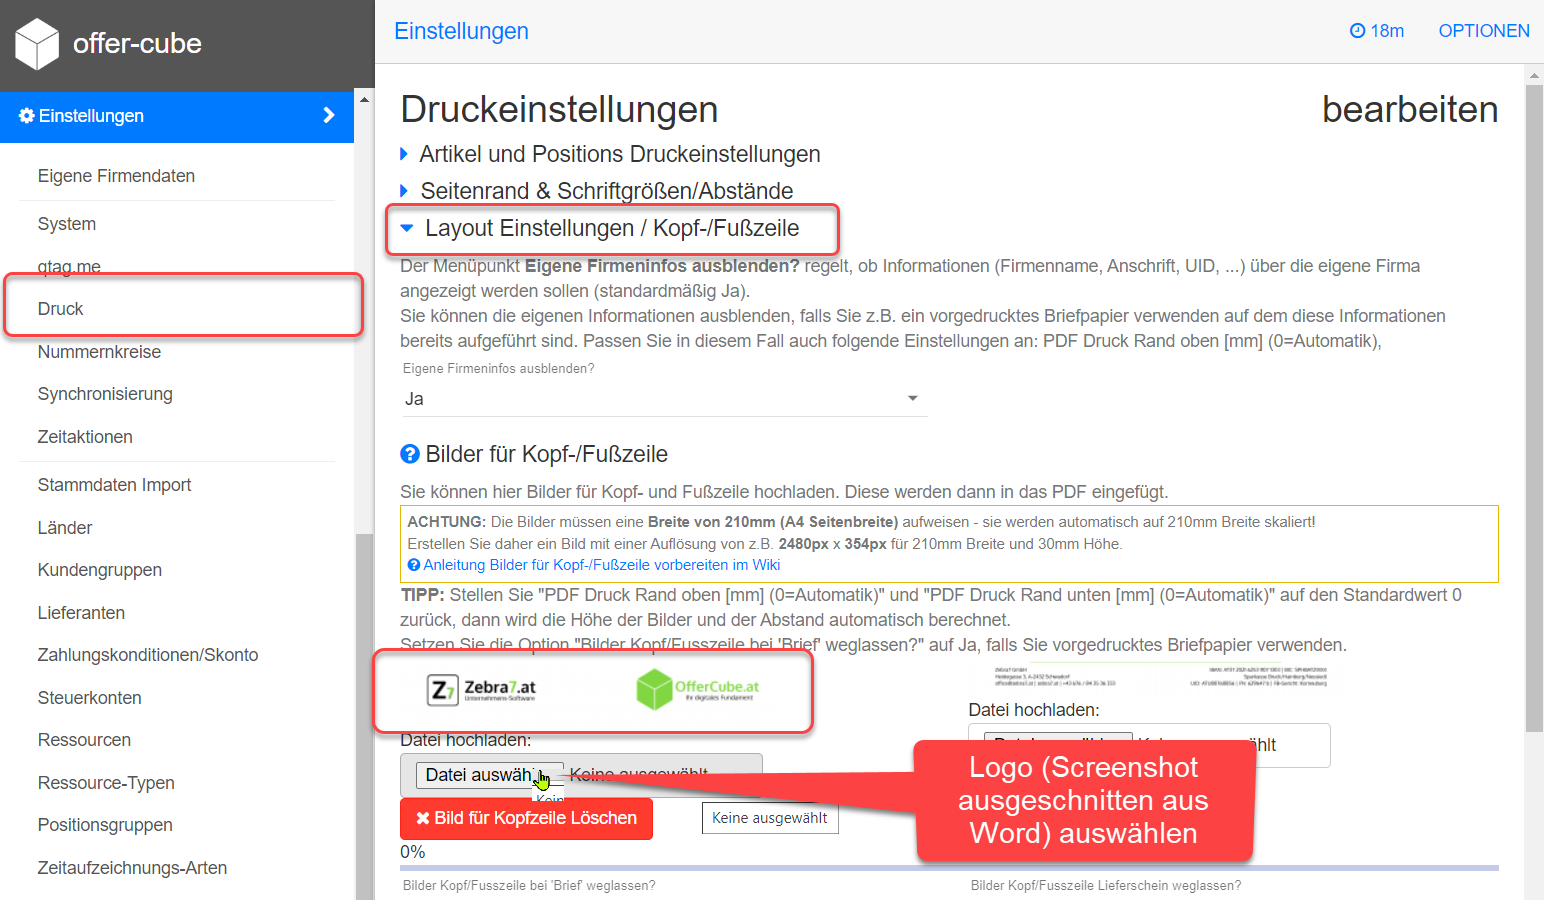Screen dimensions: 1544x900
Task: Open Stammdaten Import
Action: [x=114, y=485]
